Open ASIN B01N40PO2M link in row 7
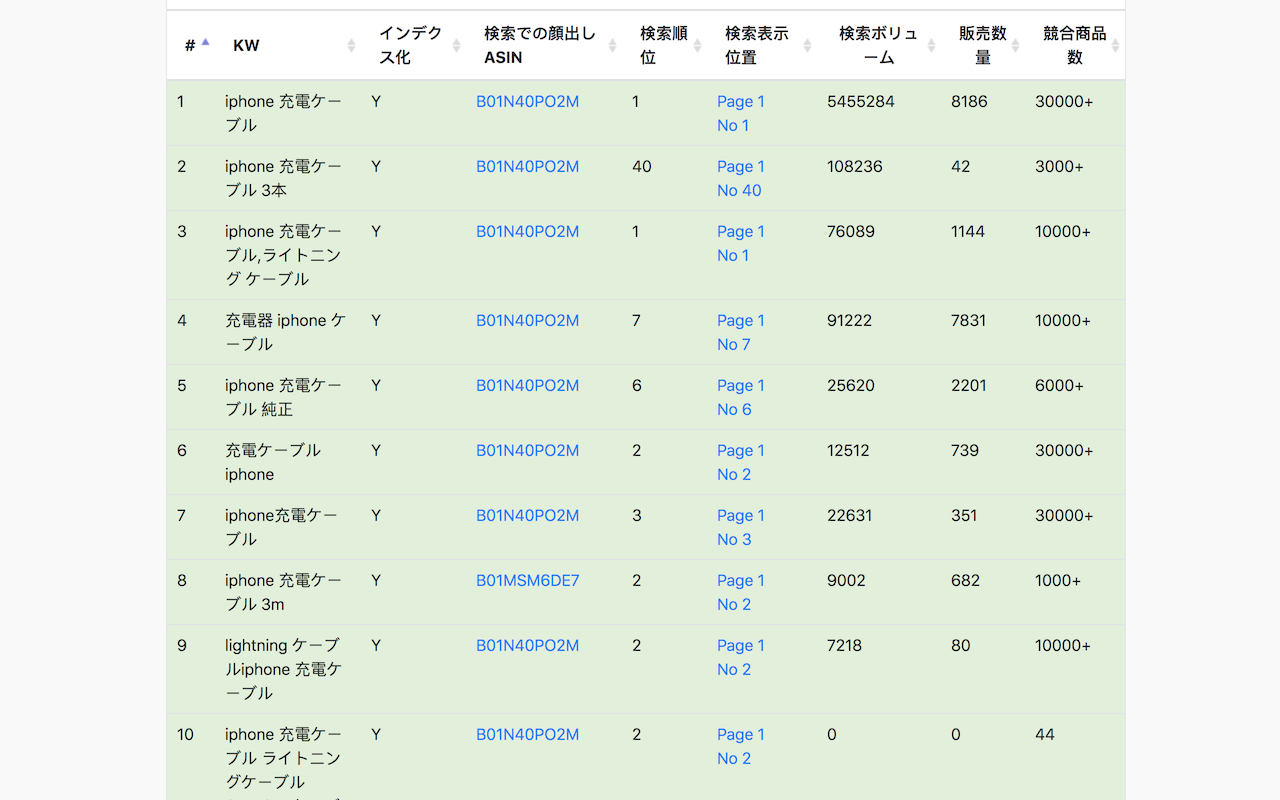 pyautogui.click(x=527, y=515)
